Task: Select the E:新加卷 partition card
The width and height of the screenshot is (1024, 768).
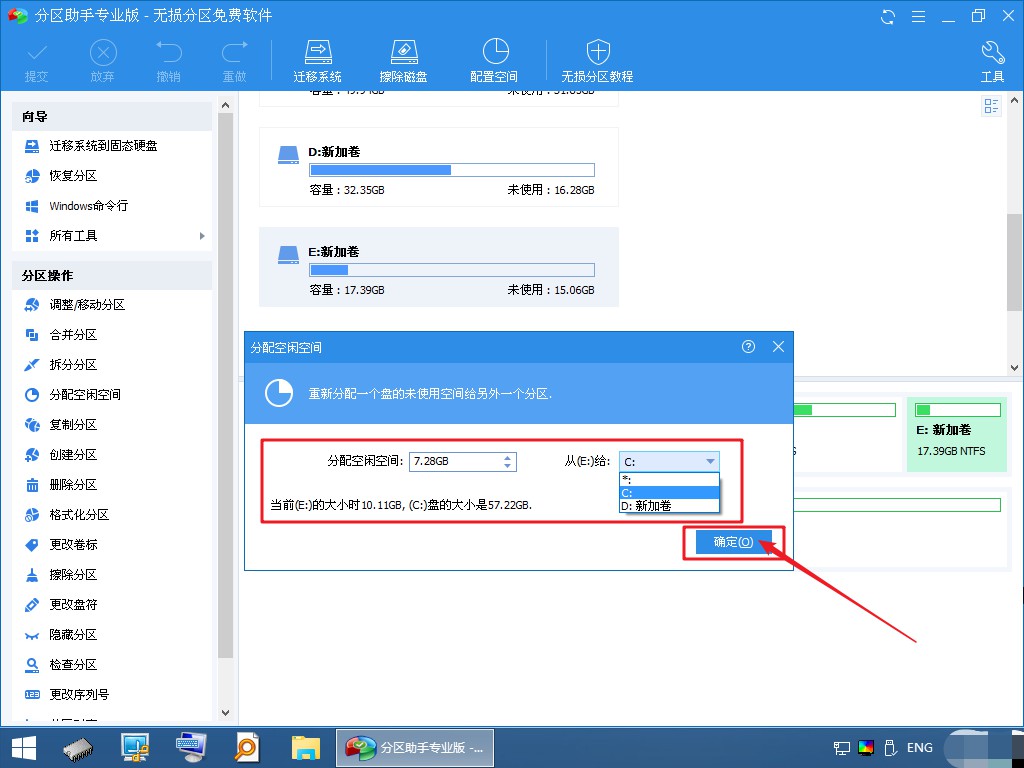Action: pyautogui.click(x=439, y=267)
